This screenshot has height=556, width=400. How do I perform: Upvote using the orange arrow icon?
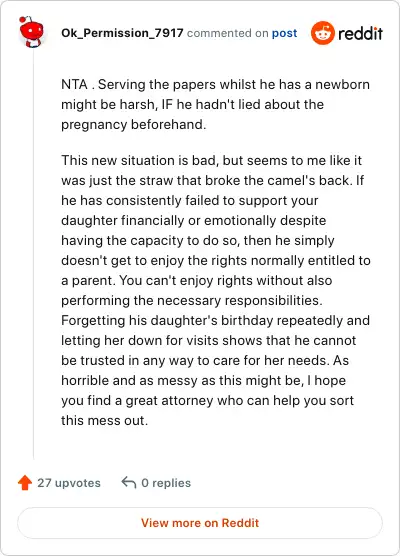click(25, 483)
